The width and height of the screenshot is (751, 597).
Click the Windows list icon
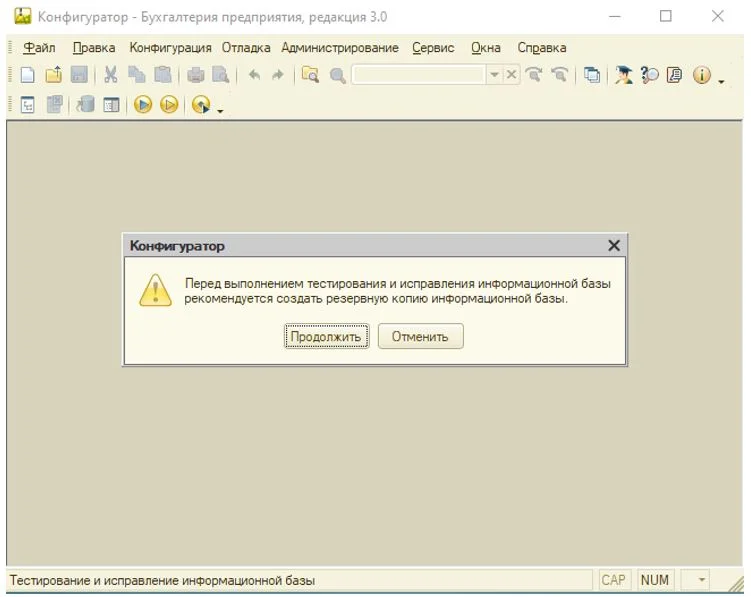click(592, 75)
